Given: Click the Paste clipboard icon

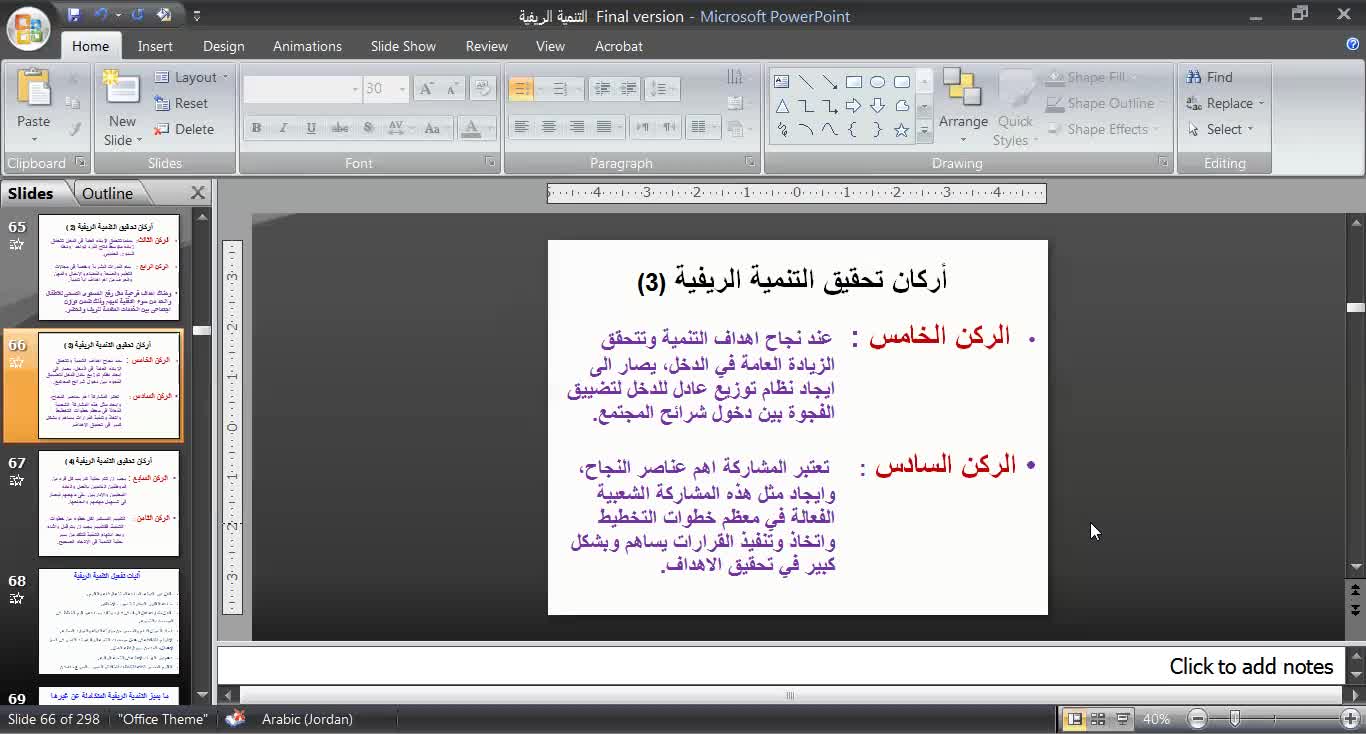Looking at the screenshot, I should [33, 90].
